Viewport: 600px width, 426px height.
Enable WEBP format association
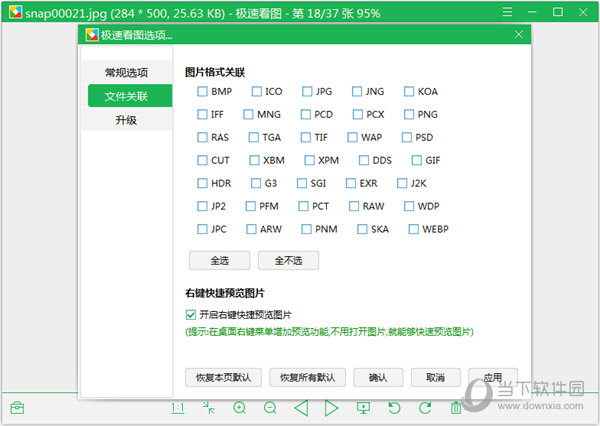click(x=414, y=229)
